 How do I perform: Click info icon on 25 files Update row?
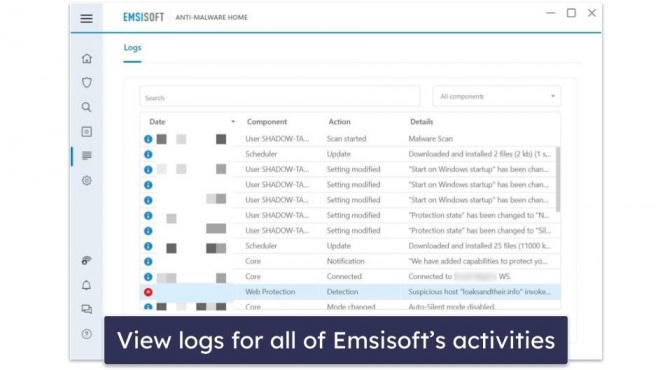[148, 246]
